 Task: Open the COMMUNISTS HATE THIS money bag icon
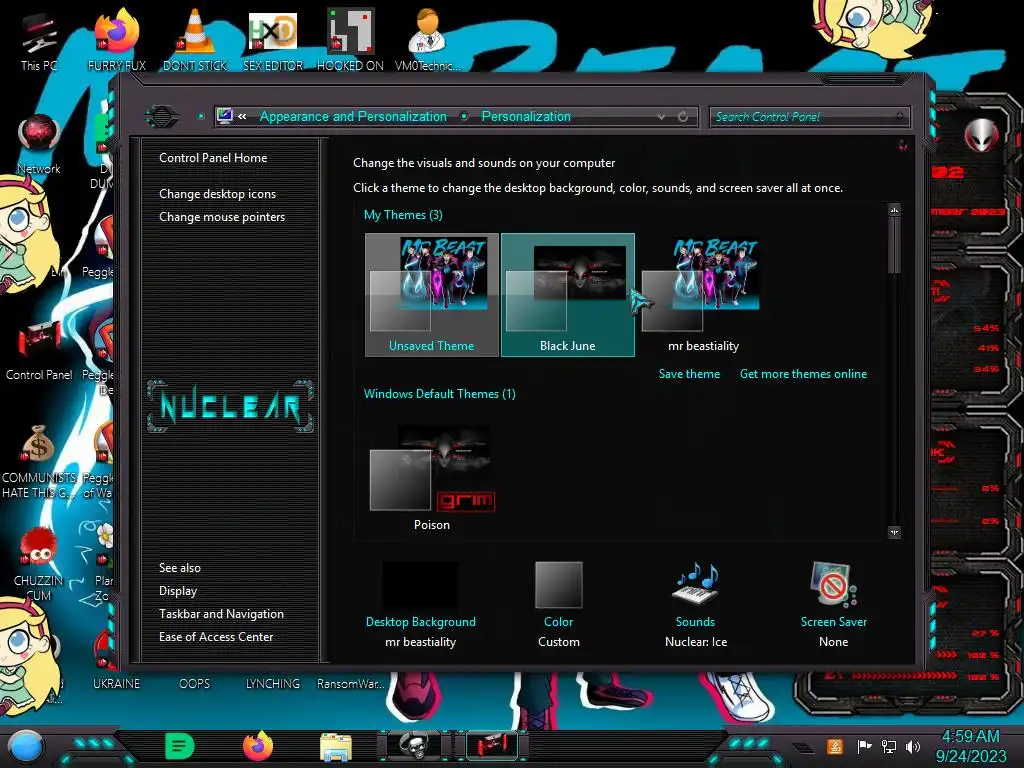pos(39,462)
